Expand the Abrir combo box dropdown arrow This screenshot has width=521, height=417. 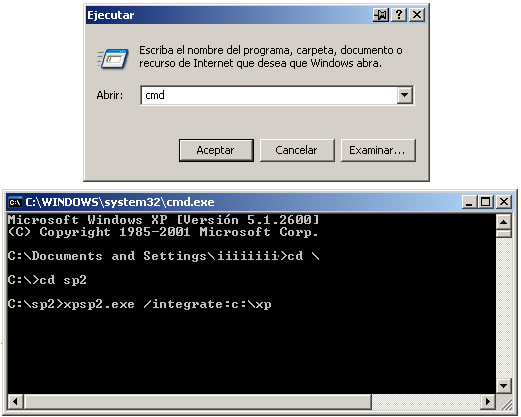coord(405,95)
